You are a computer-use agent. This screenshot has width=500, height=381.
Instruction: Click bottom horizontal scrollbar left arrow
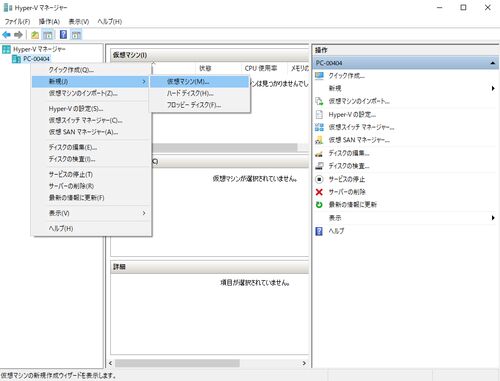[111, 363]
